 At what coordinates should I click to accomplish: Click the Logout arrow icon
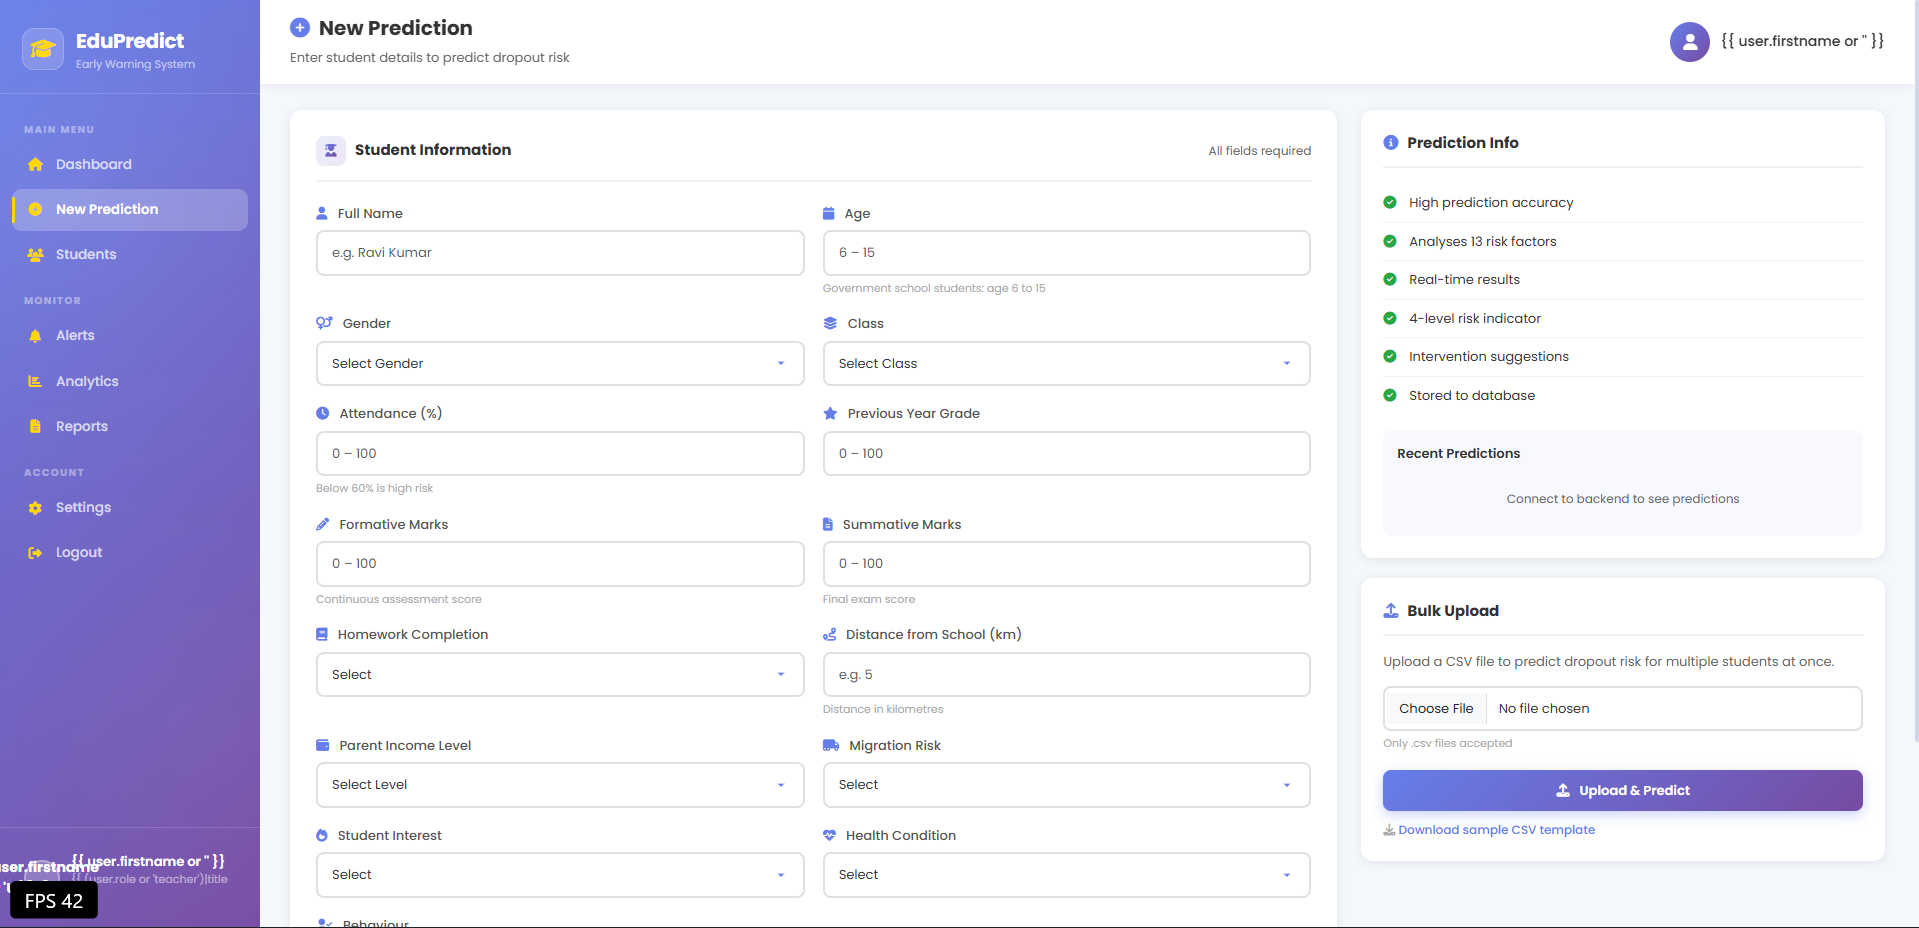coord(36,553)
